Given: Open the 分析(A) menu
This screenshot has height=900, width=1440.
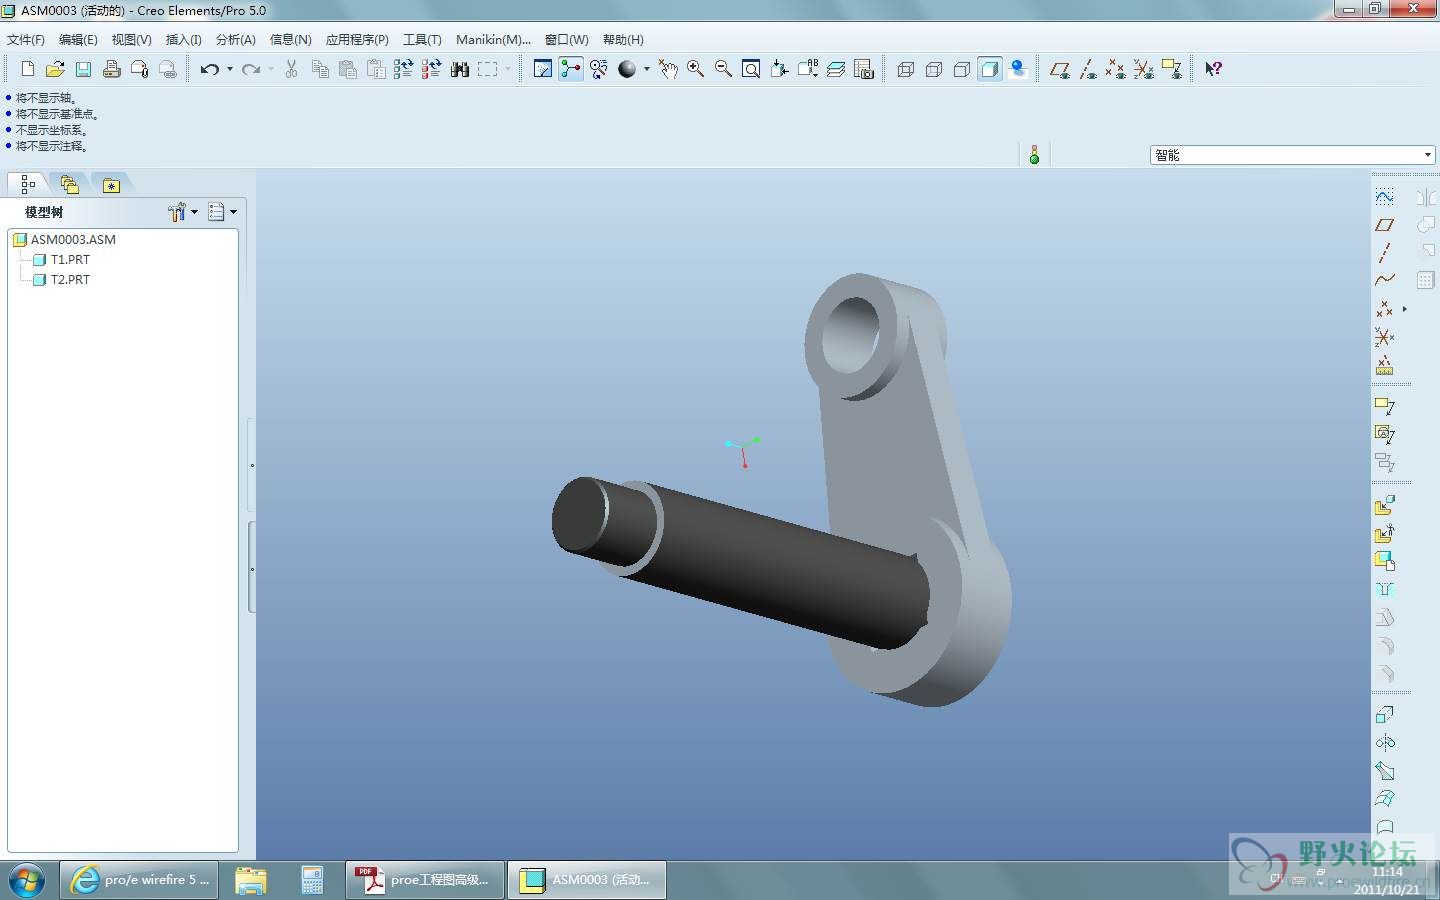Looking at the screenshot, I should 235,40.
